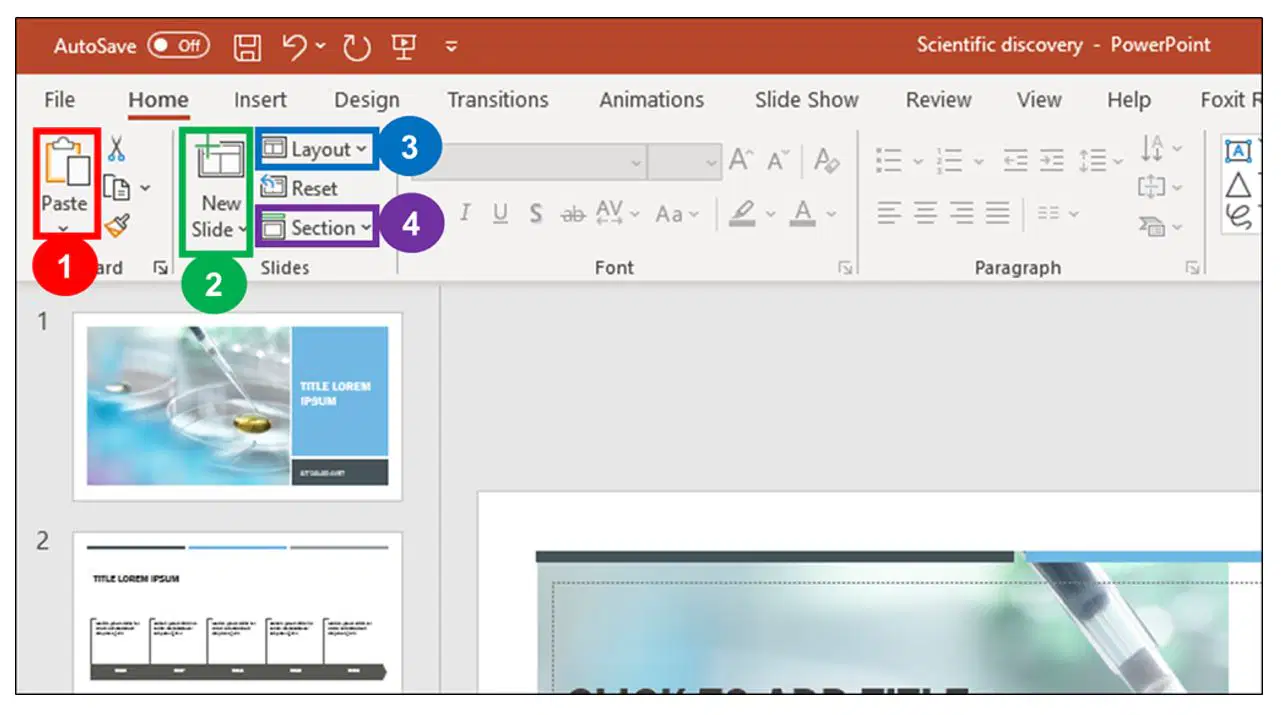Click the Undo arrow icon

[x=296, y=45]
